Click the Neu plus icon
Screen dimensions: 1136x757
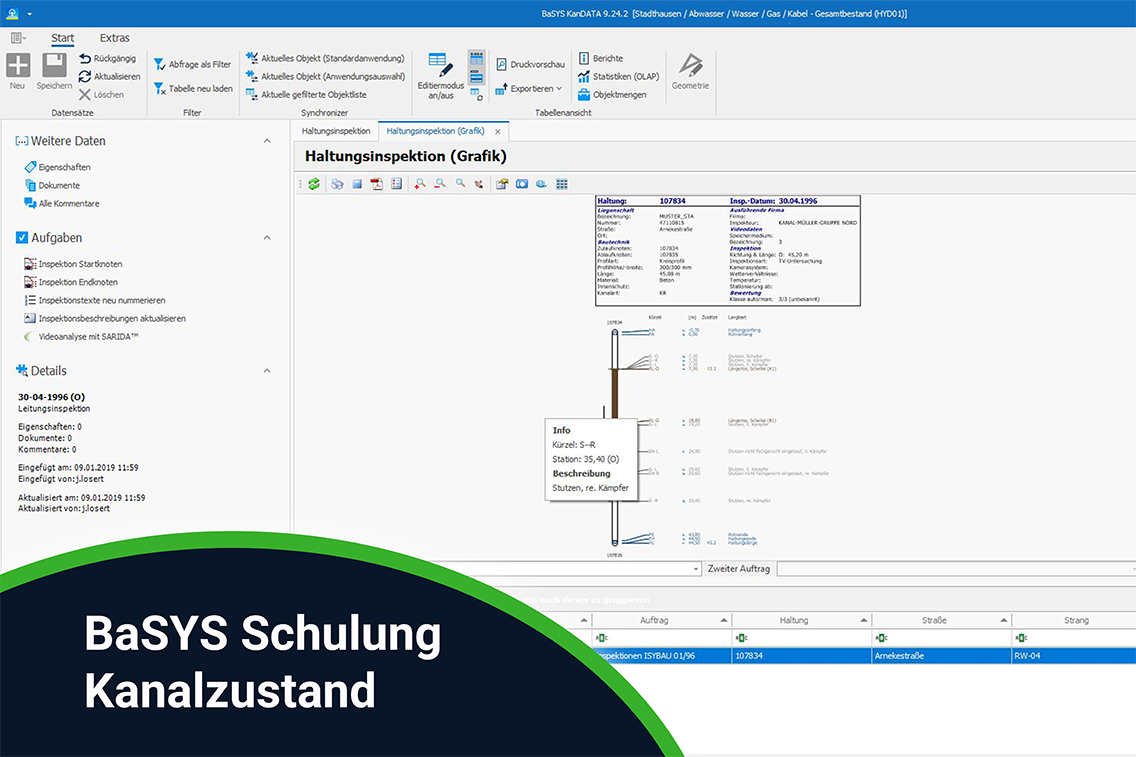pos(18,67)
